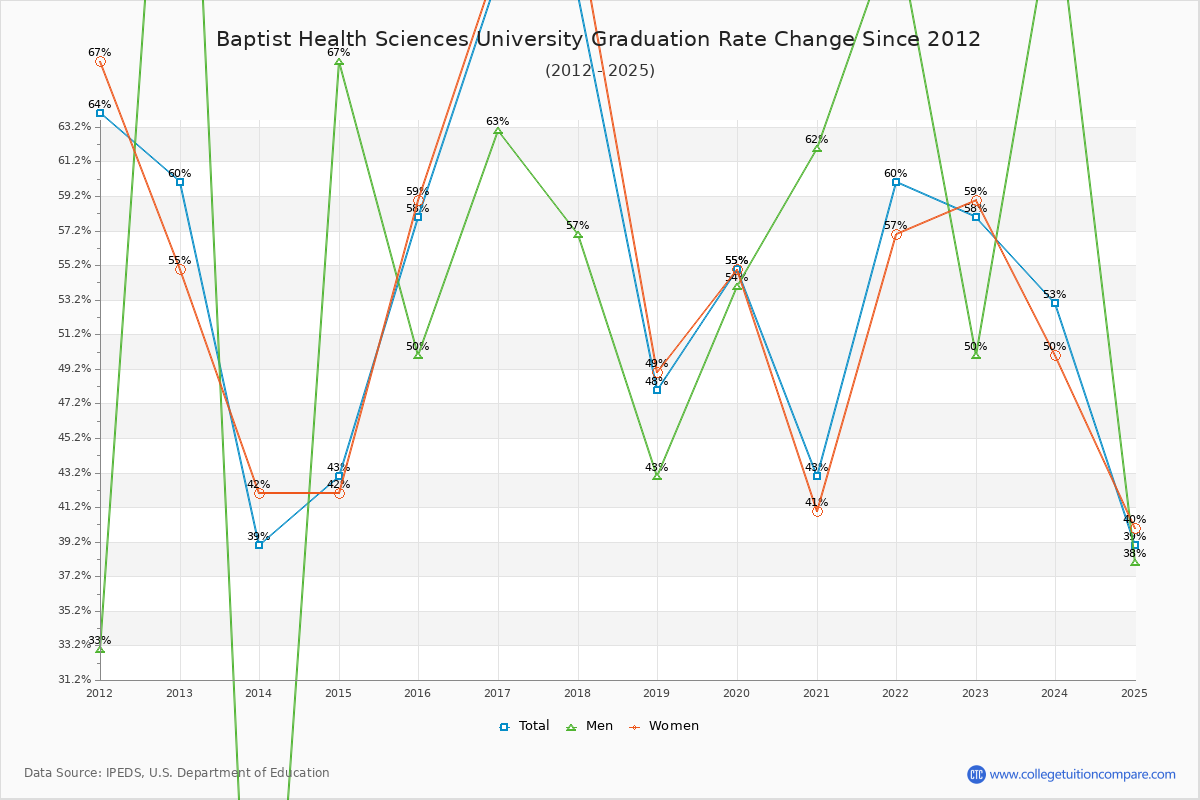Select the Total 58% square marker at 2016

coord(418,217)
